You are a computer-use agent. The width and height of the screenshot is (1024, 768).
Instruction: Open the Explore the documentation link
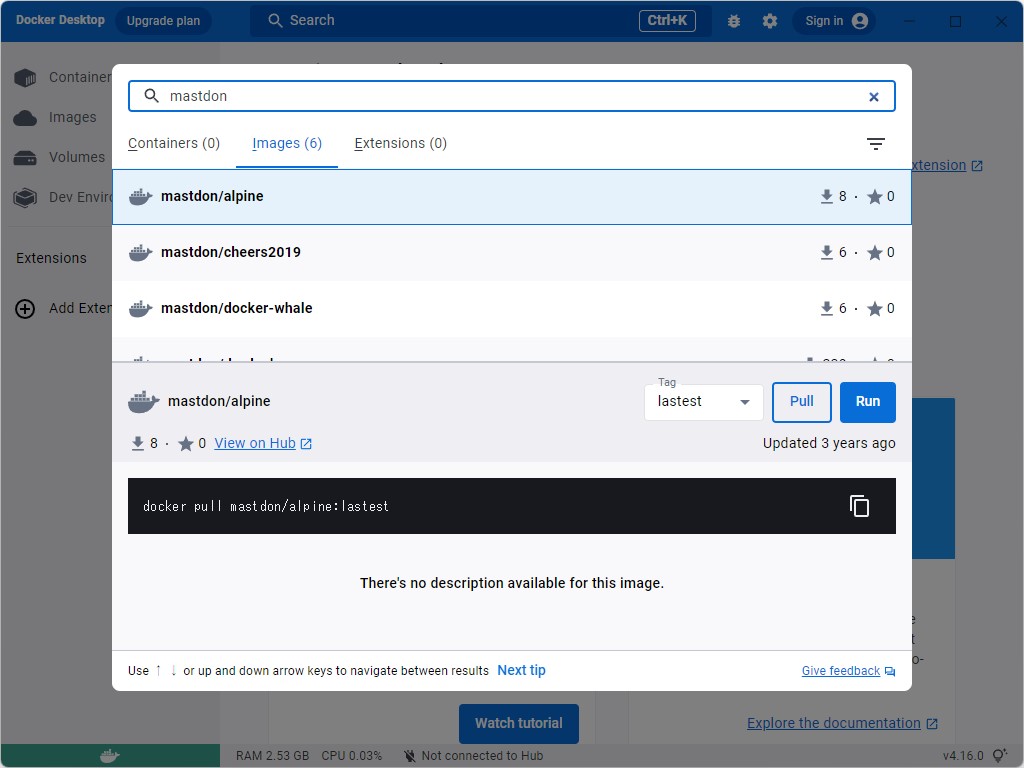[x=842, y=724]
